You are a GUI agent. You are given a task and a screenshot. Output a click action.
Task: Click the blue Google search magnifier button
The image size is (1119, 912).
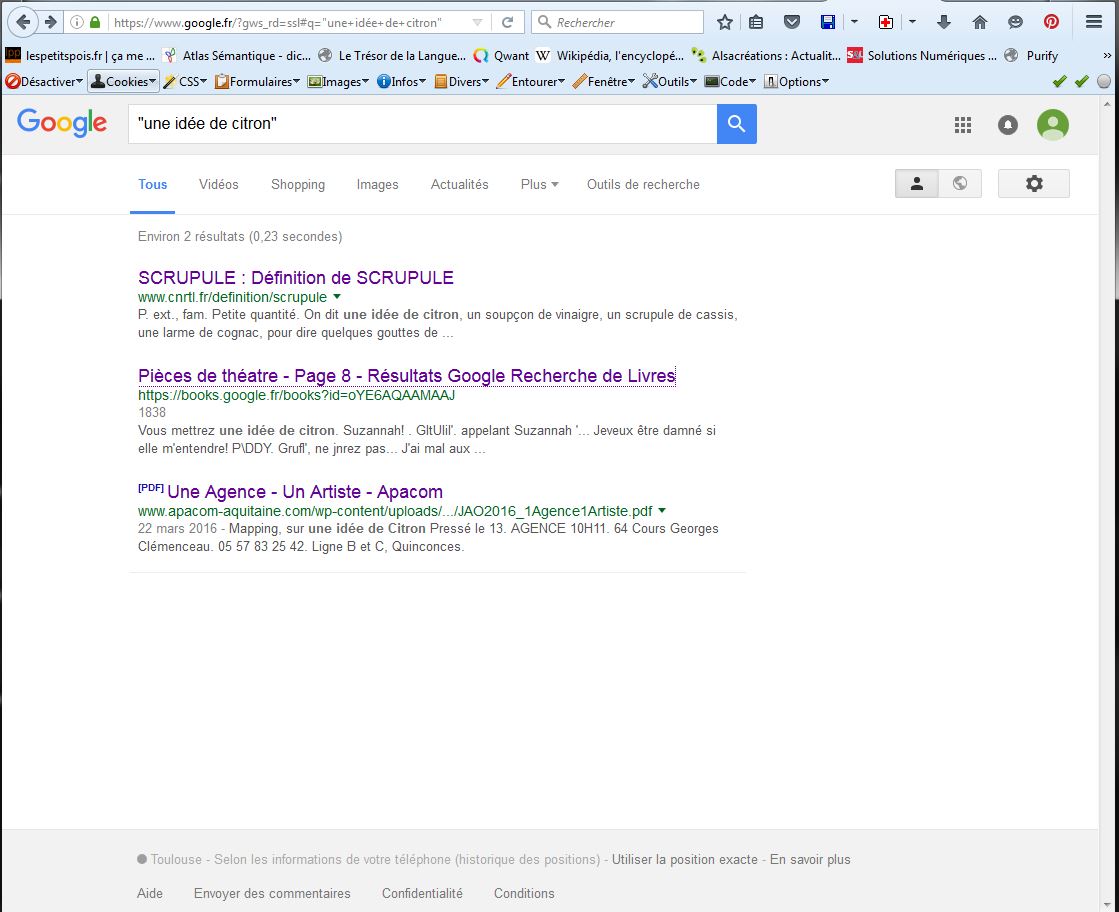pos(736,124)
